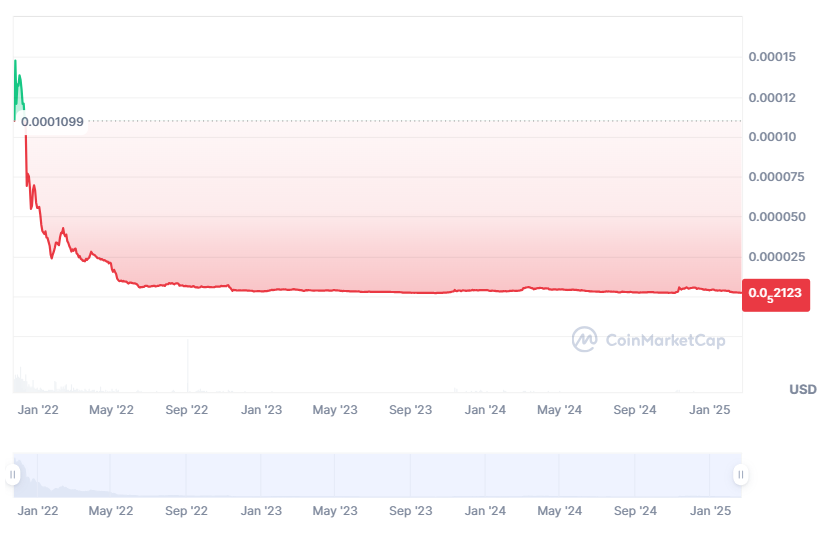
Task: Click the right range slider handle
Action: coord(740,475)
